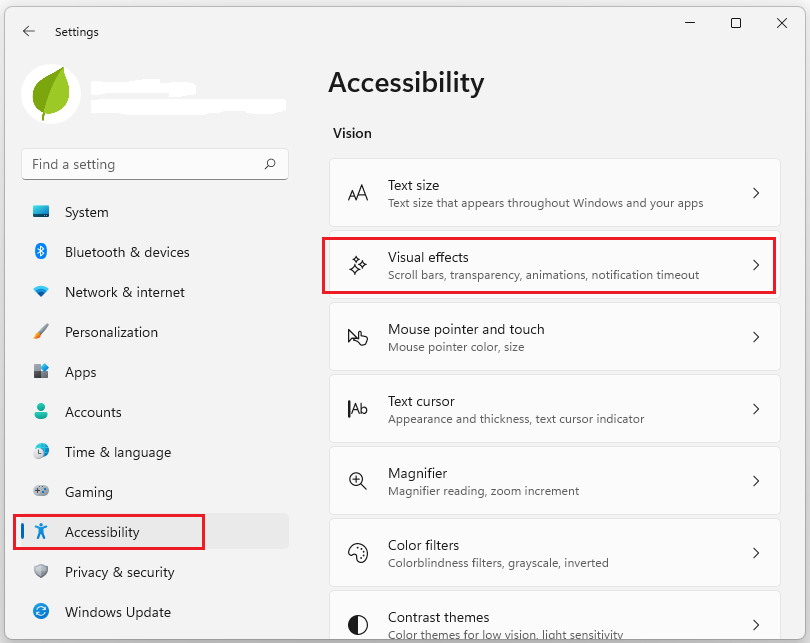Open Time & language settings
Image resolution: width=810 pixels, height=643 pixels.
154,452
